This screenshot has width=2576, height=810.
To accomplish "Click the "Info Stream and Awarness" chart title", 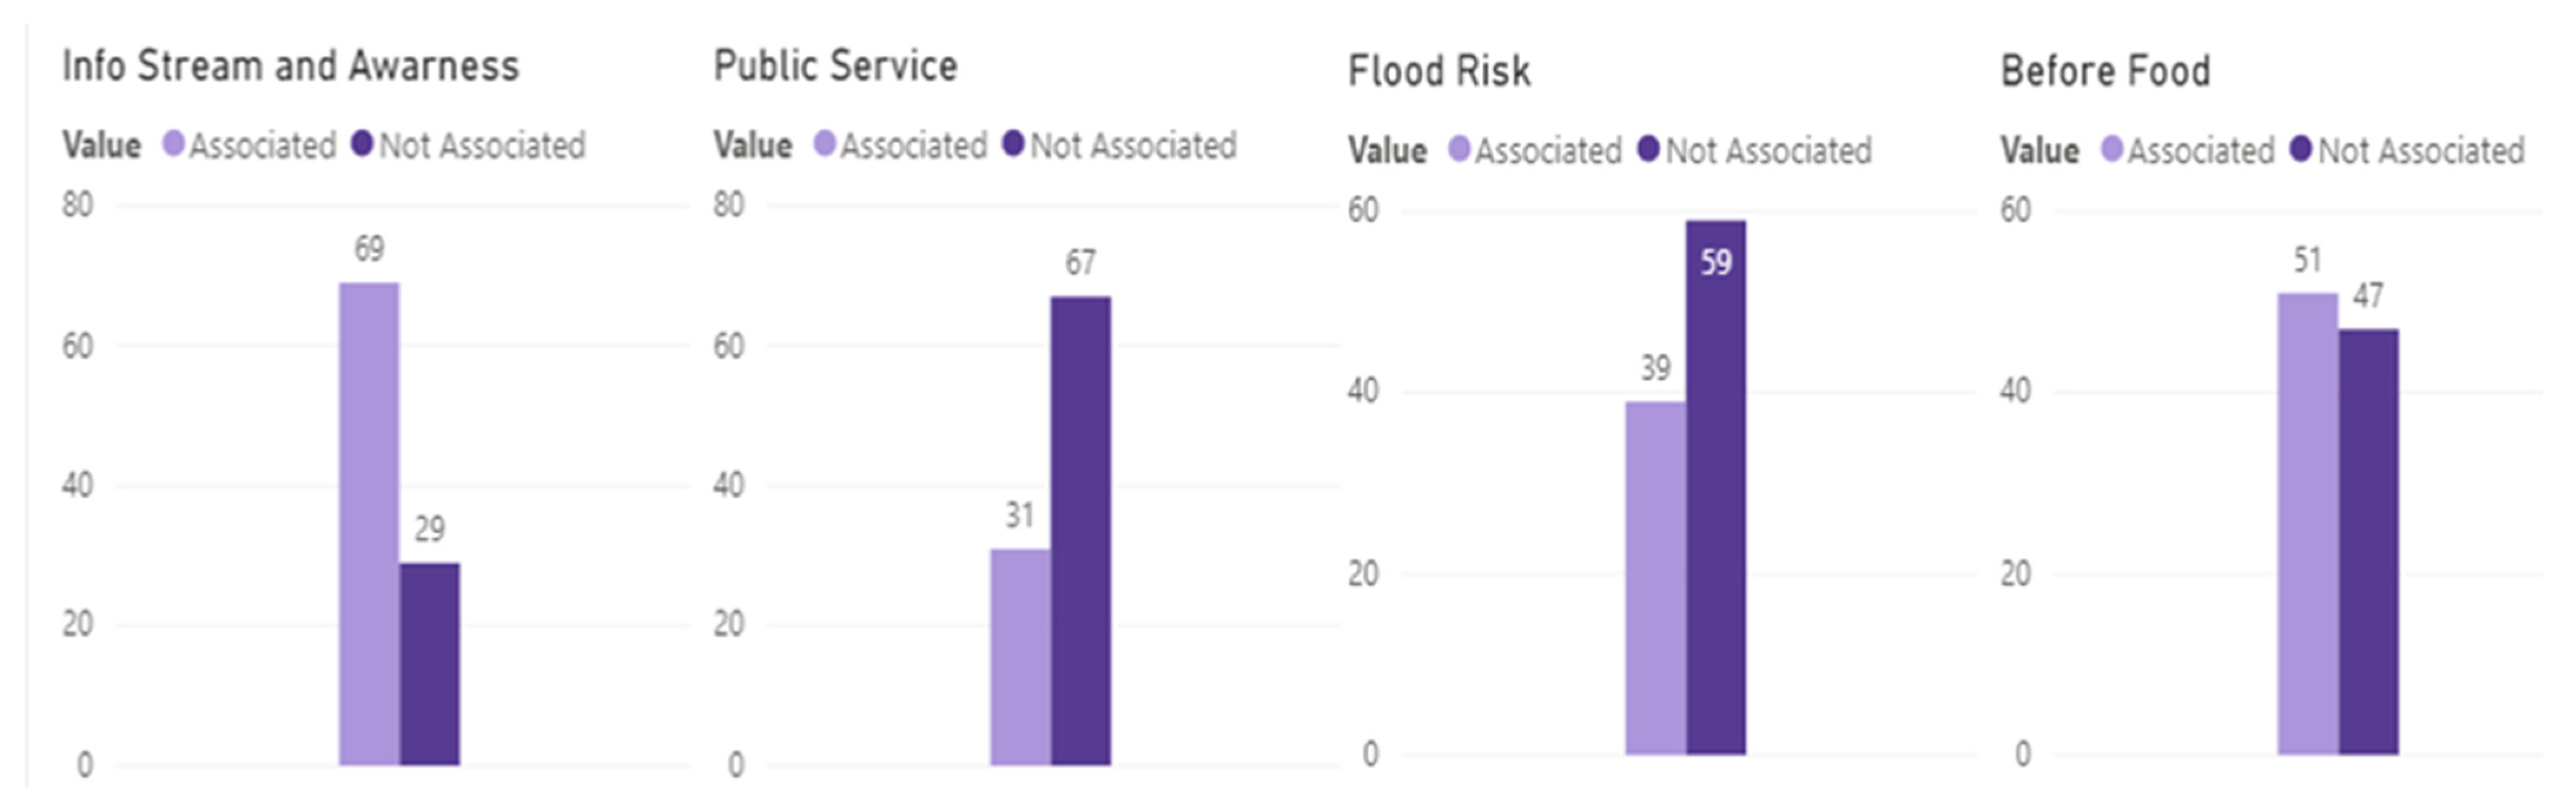I will coord(290,66).
